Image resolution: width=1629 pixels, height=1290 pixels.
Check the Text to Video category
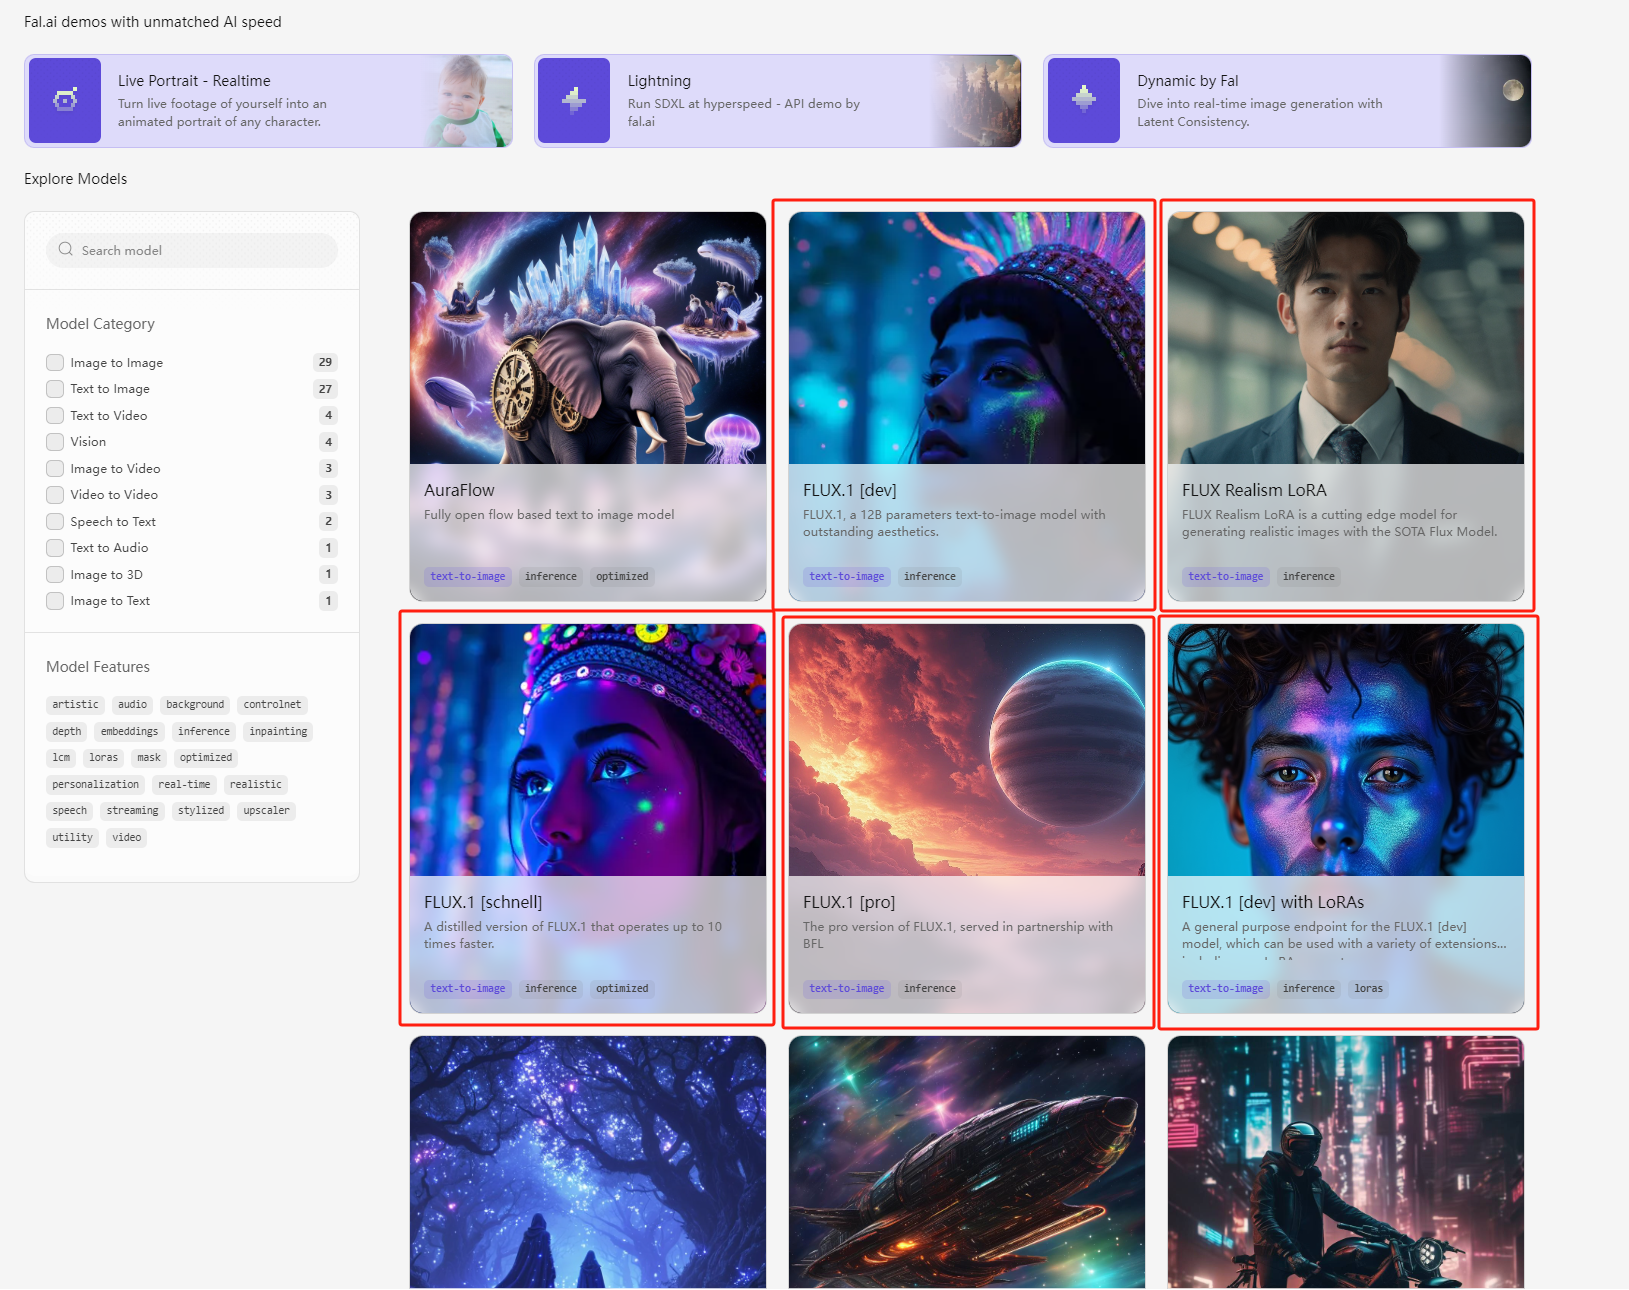pos(55,415)
